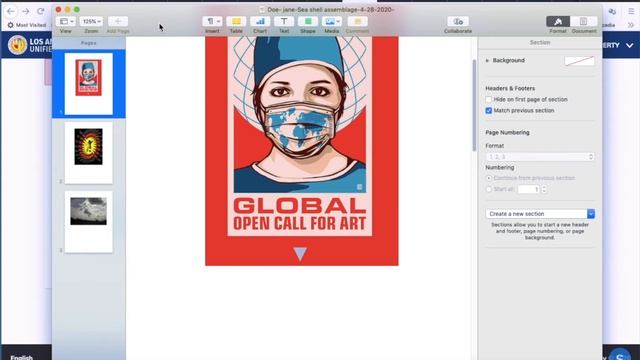Viewport: 640px width, 360px height.
Task: Click the triangle shape below the poster
Action: [x=300, y=253]
